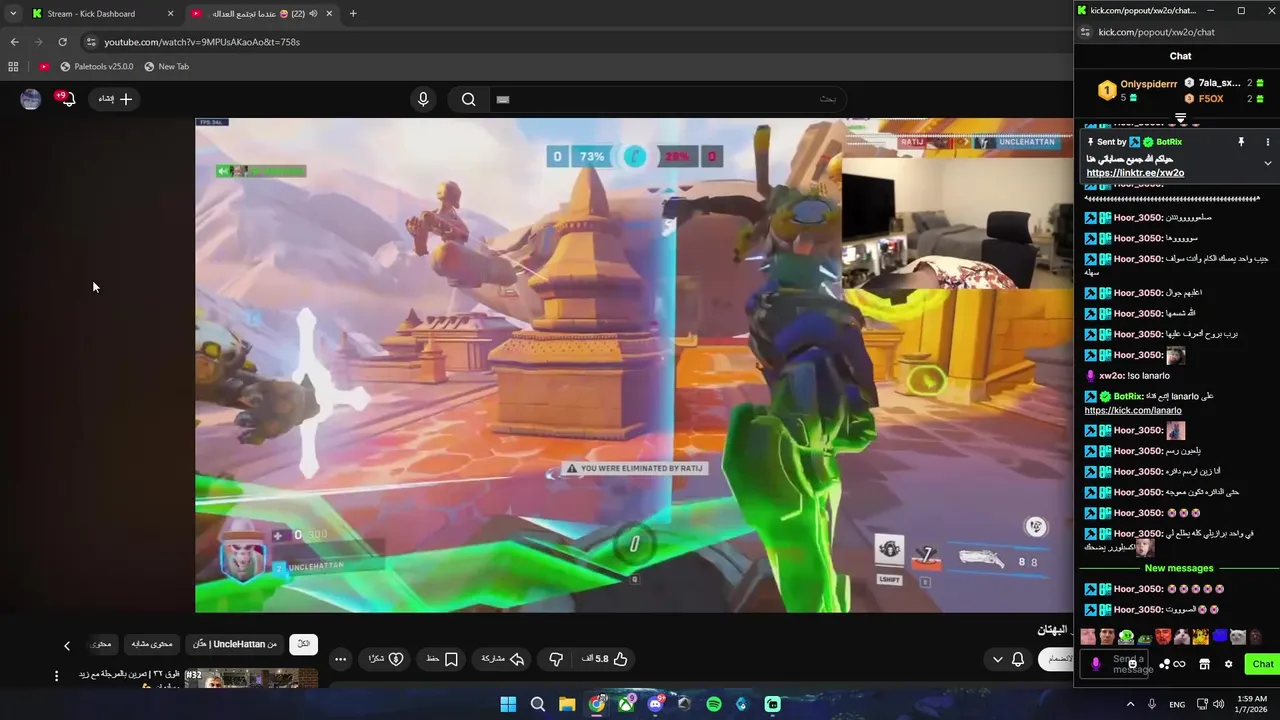Open the suggested video #32 thumbnail
This screenshot has width=1280, height=720.
pos(251,678)
